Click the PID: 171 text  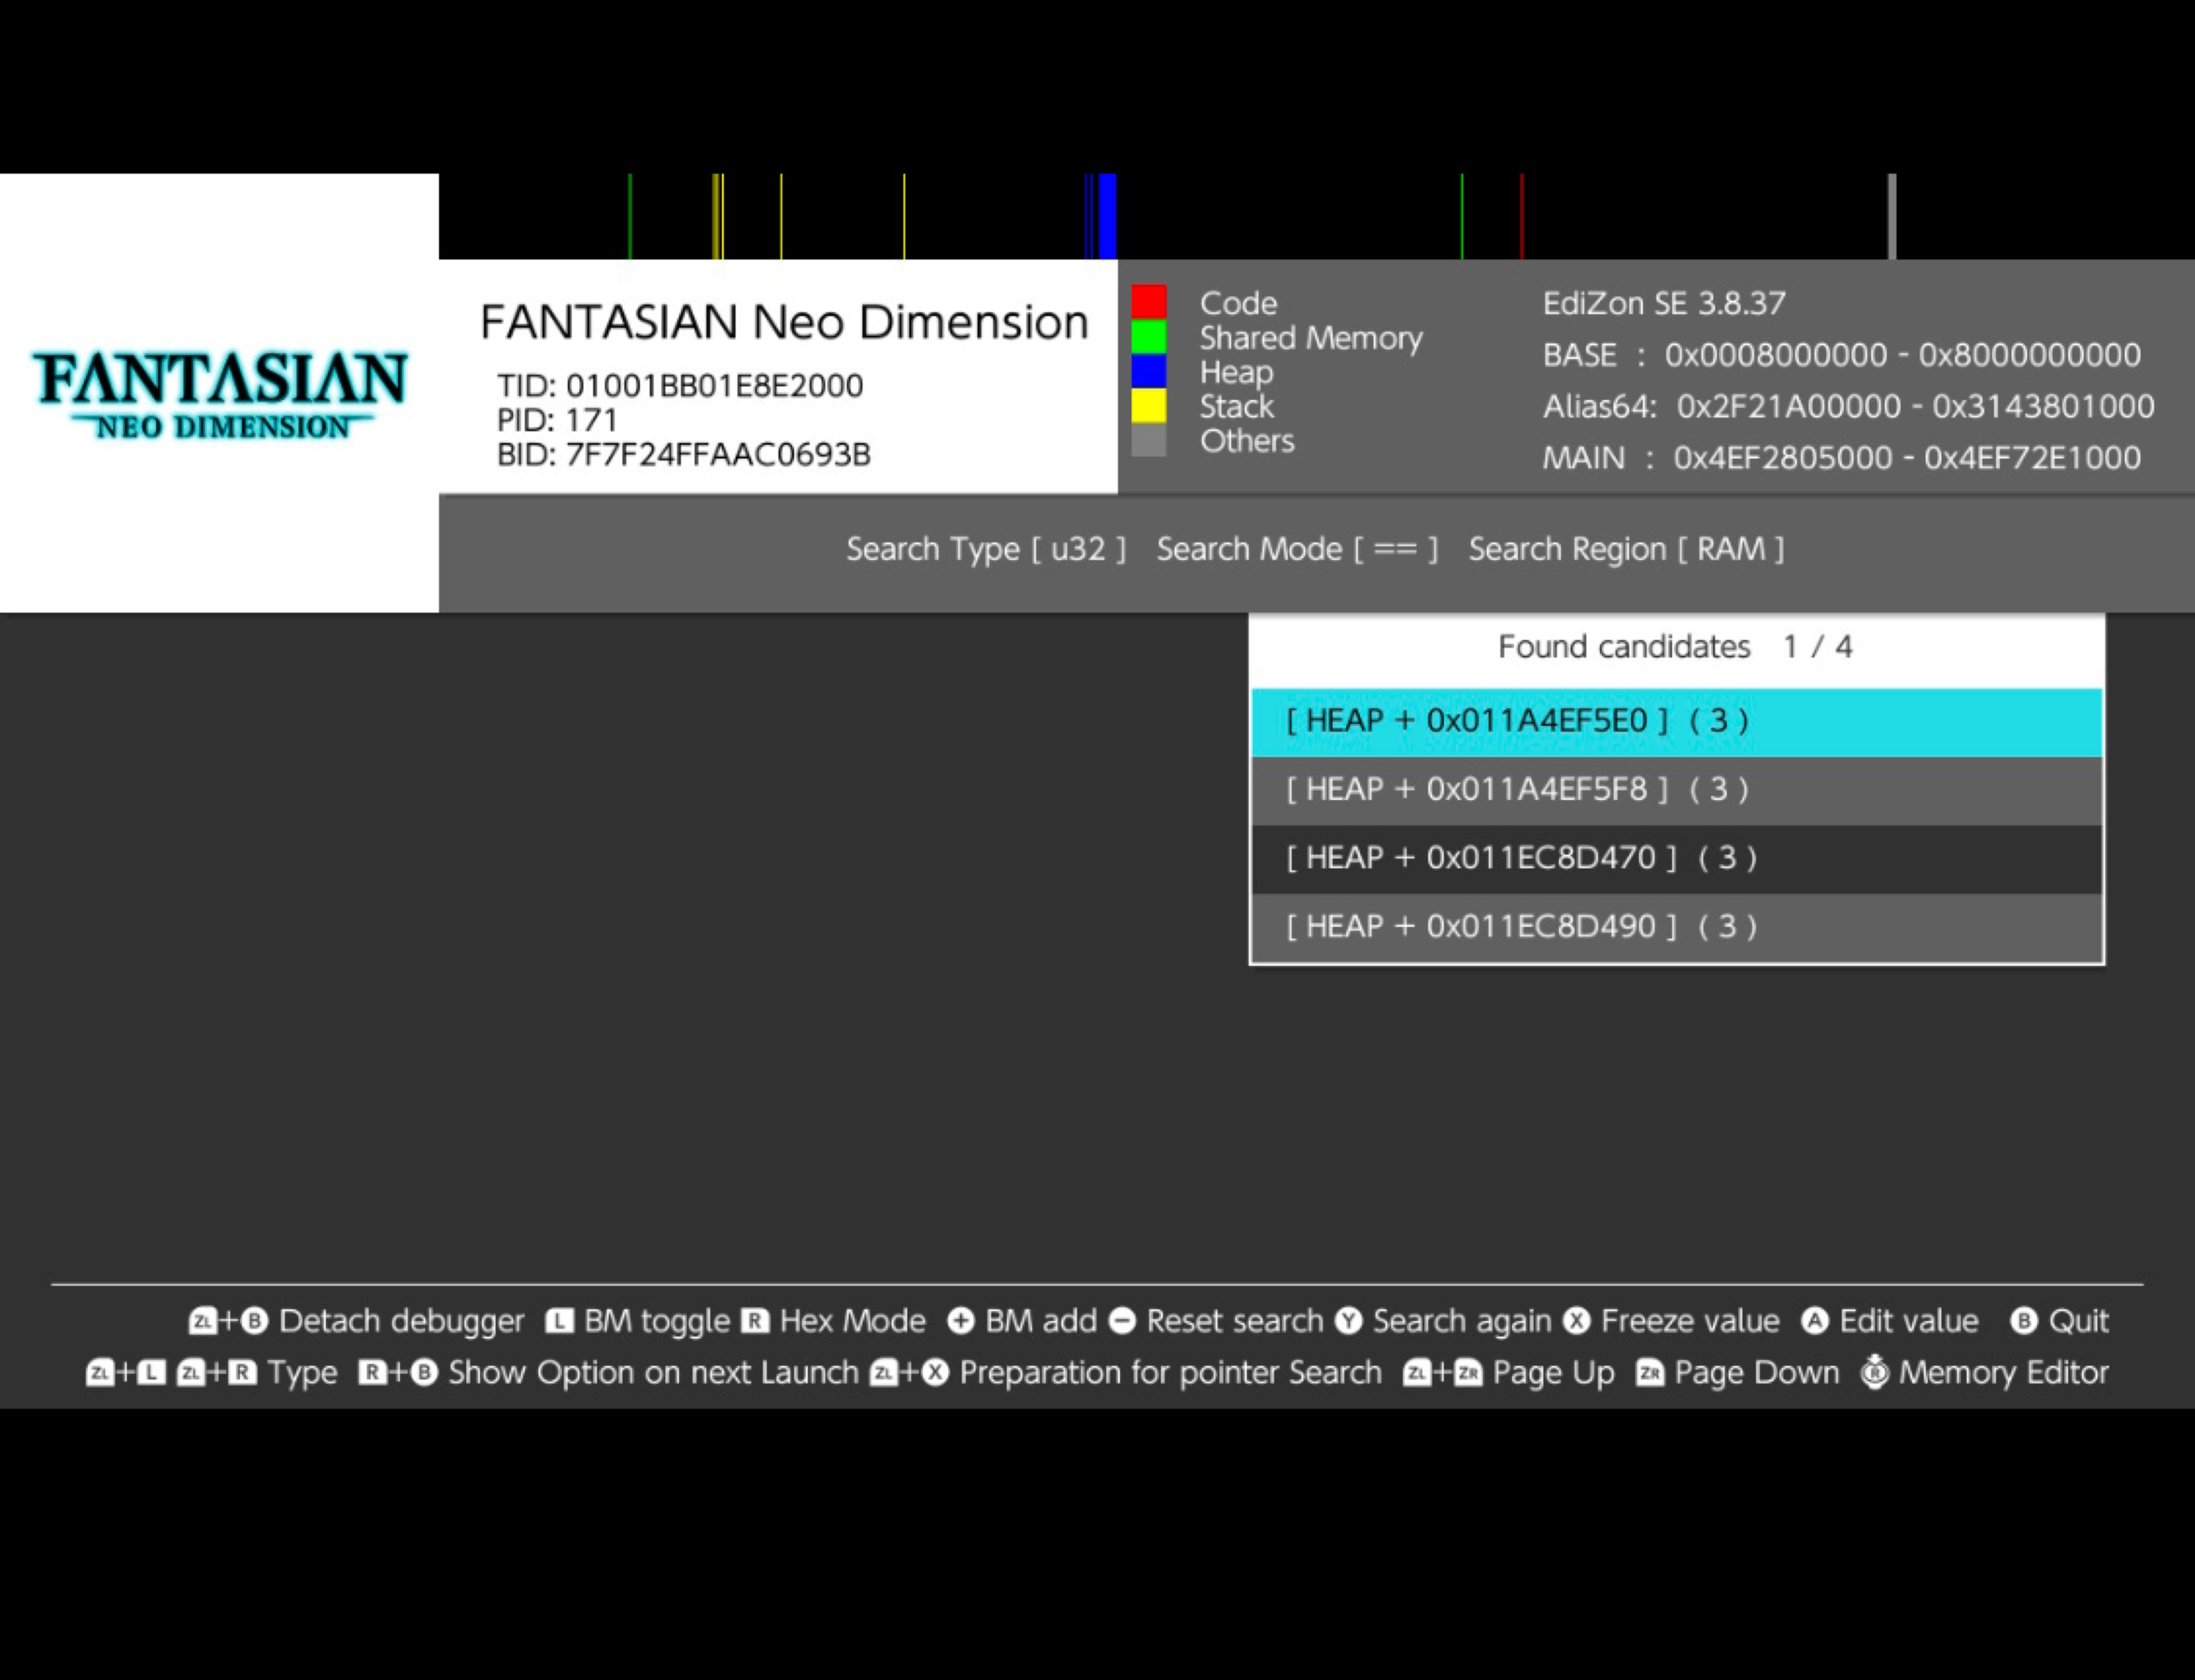[x=557, y=420]
